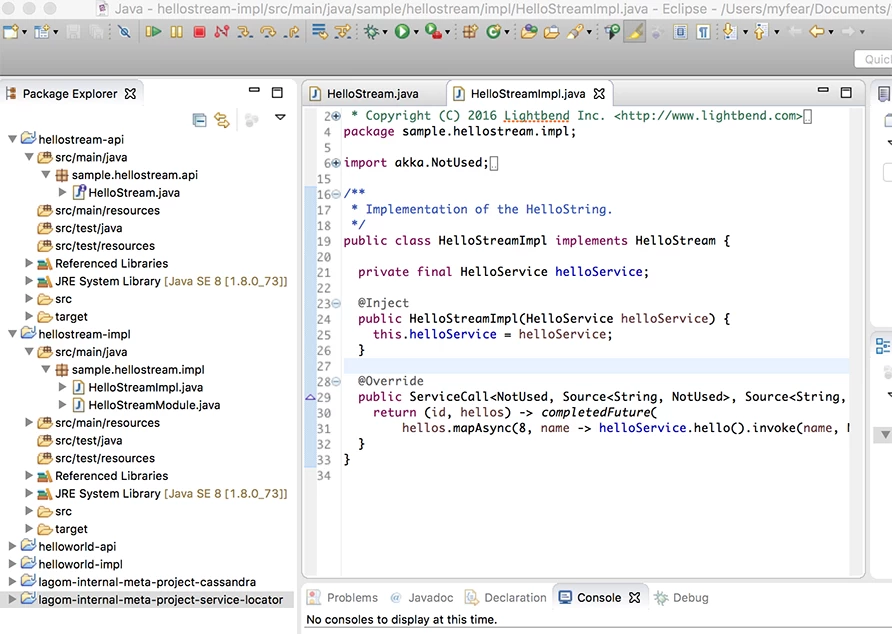Fold the Javadoc comment at line 16

point(336,194)
